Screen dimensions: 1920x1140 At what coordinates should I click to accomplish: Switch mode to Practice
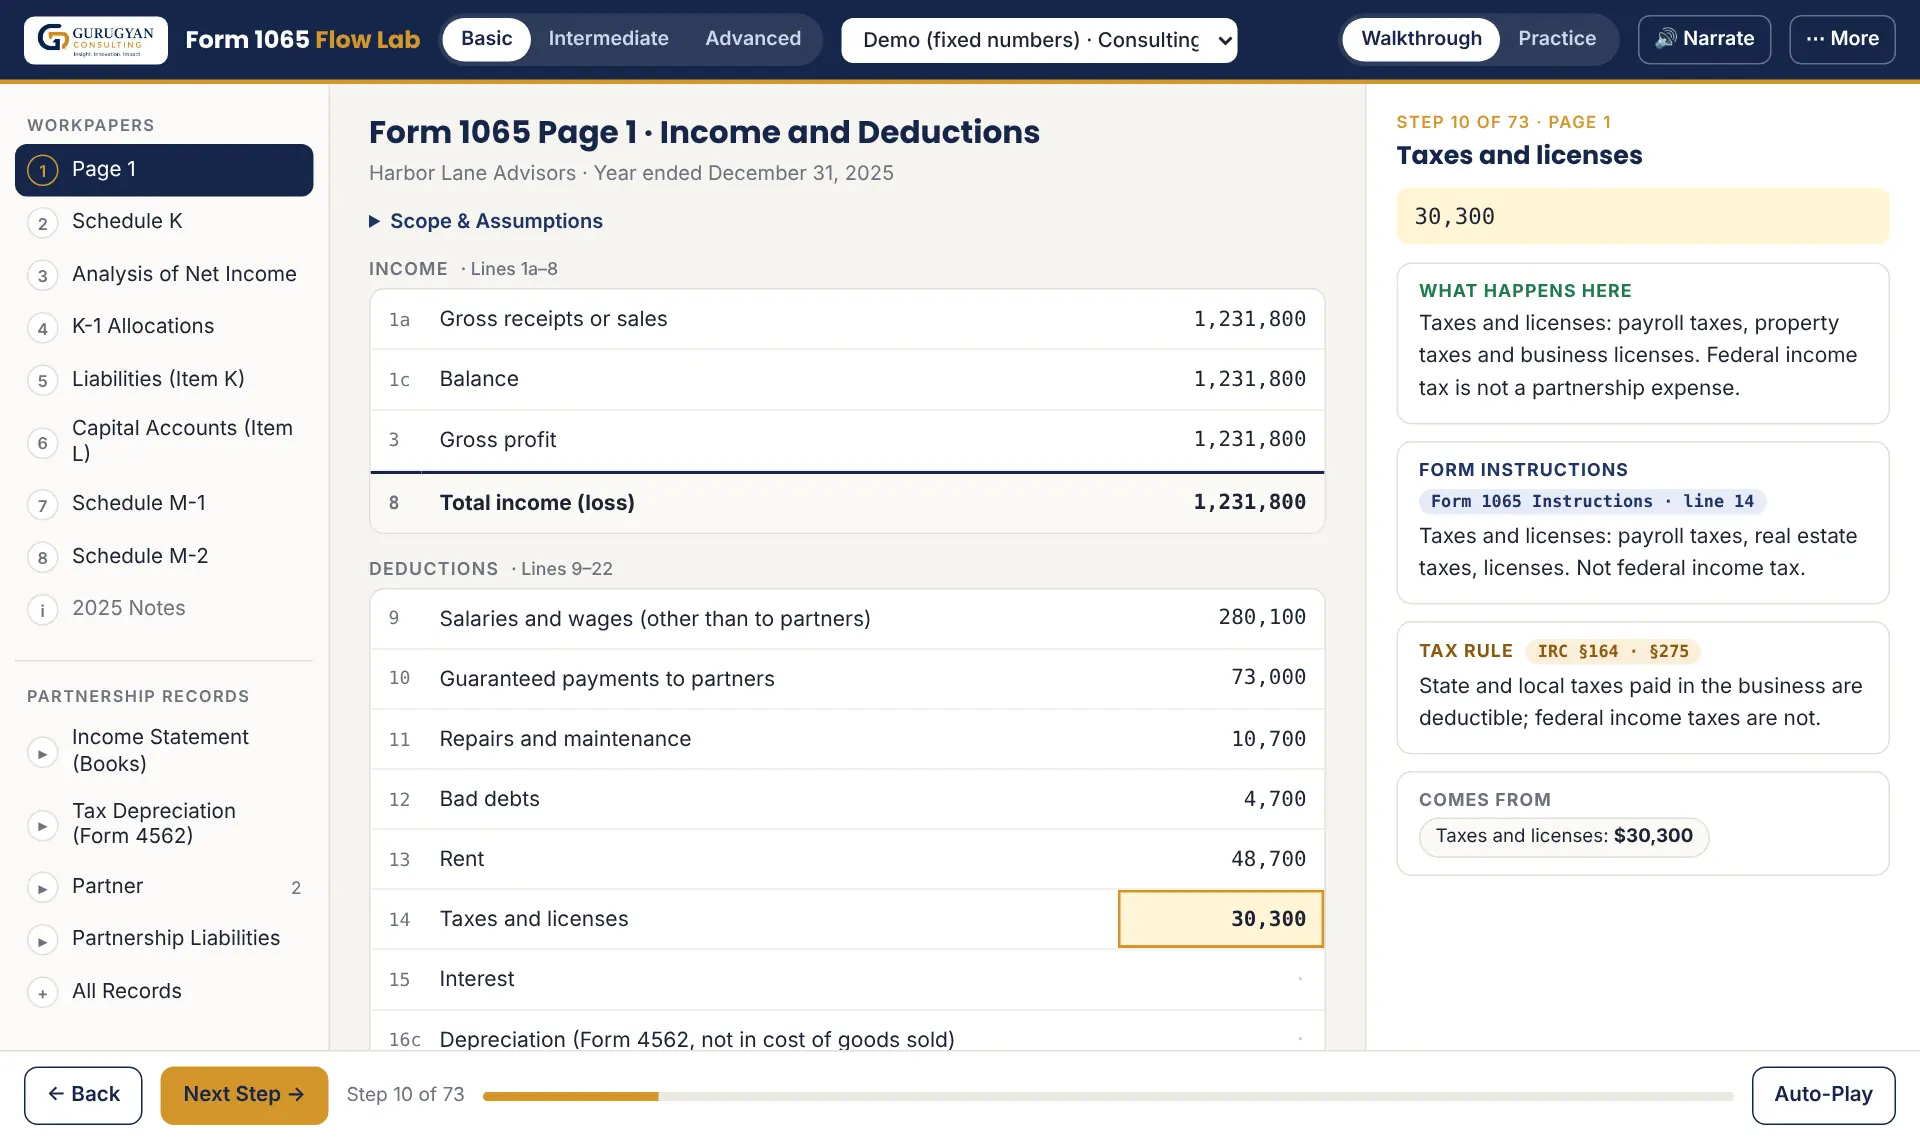(x=1556, y=39)
